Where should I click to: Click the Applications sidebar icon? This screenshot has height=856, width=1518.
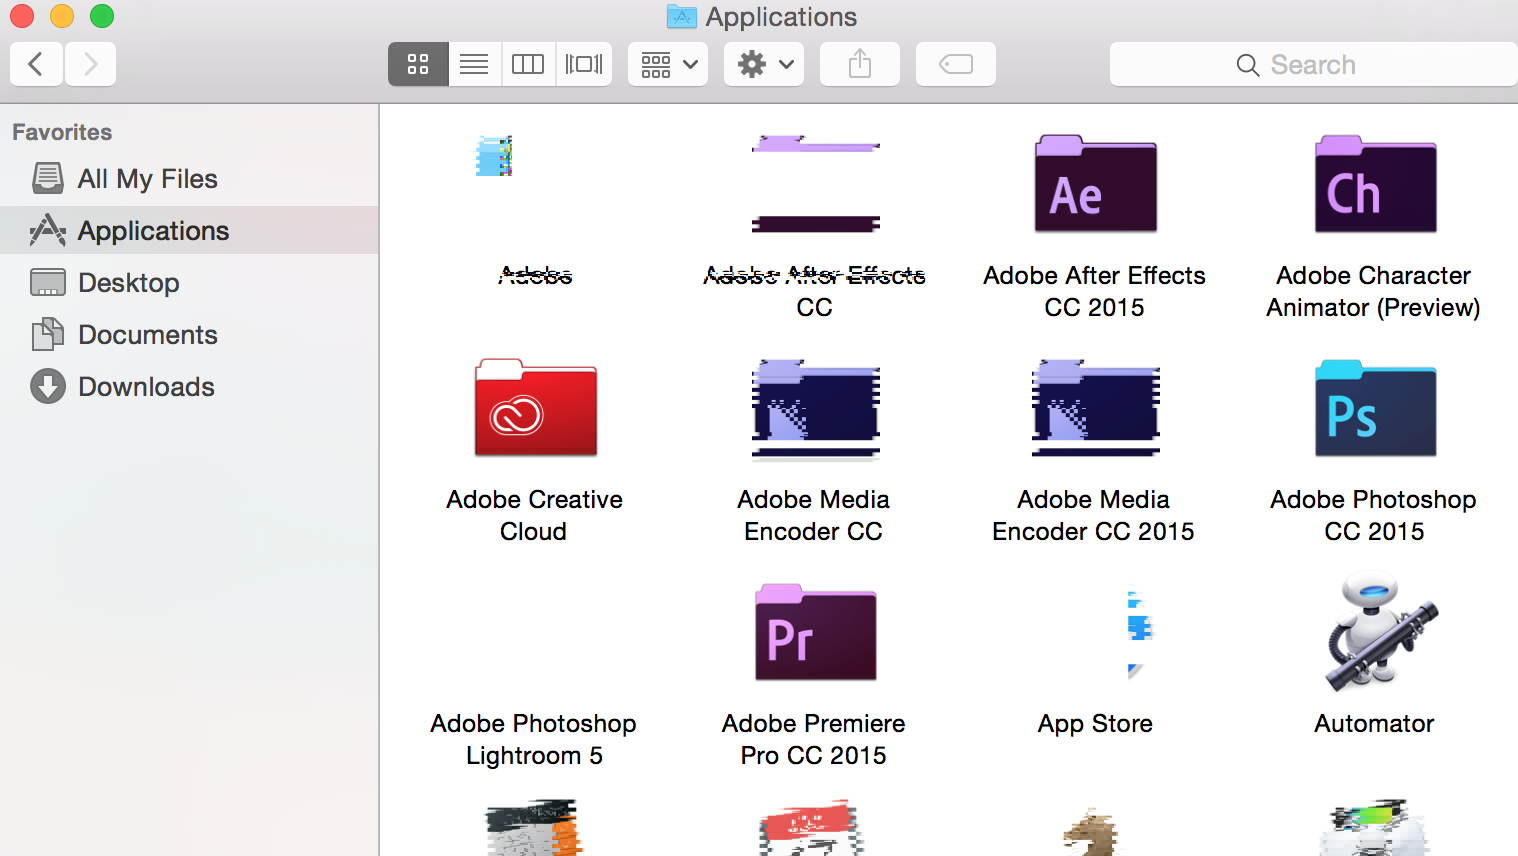pos(48,230)
